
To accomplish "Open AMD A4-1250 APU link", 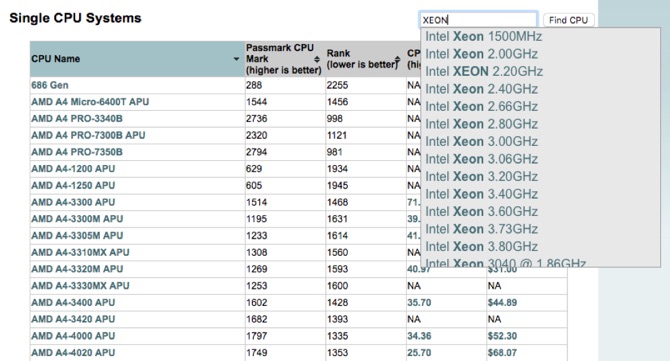I will point(73,185).
